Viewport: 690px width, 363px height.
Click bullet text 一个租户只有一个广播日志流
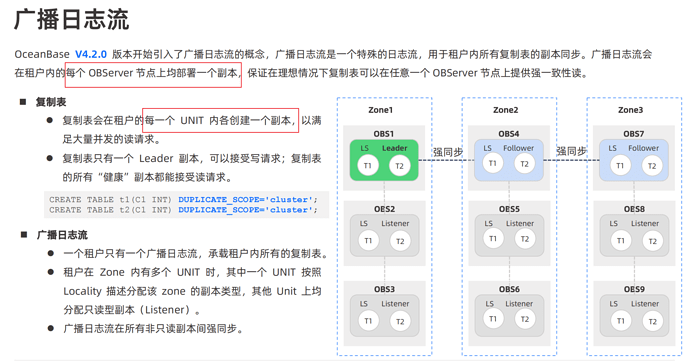tap(130, 253)
